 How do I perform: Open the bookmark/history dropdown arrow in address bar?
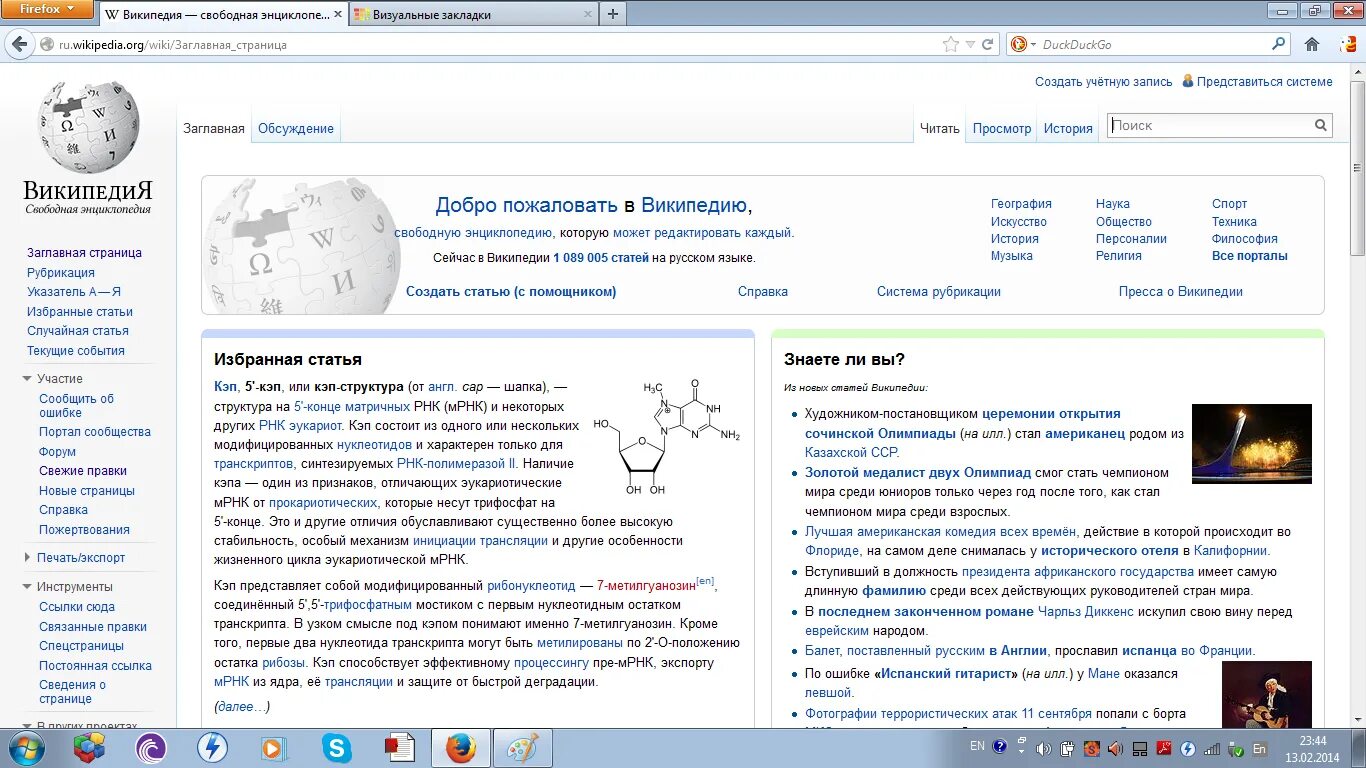coord(970,44)
